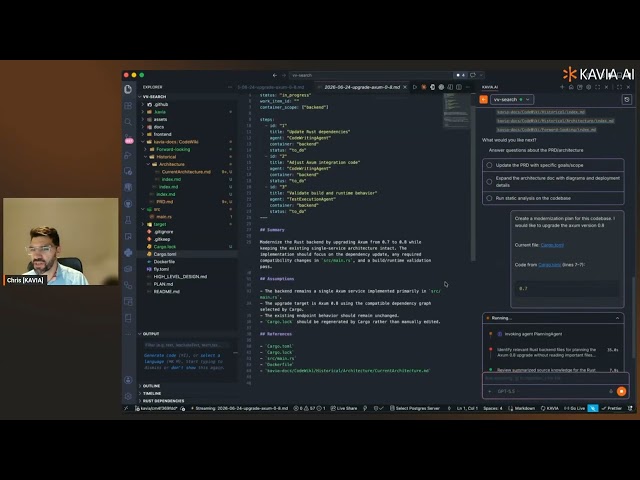Viewport: 640px width, 480px height.
Task: Open PRD.md in explorer
Action: coord(165,202)
